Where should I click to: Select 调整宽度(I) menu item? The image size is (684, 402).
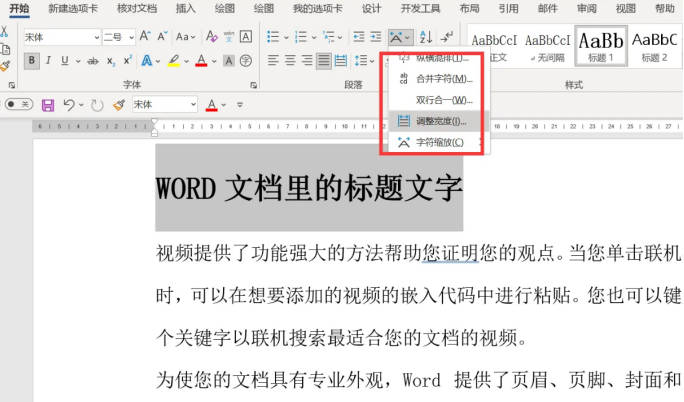click(x=437, y=121)
